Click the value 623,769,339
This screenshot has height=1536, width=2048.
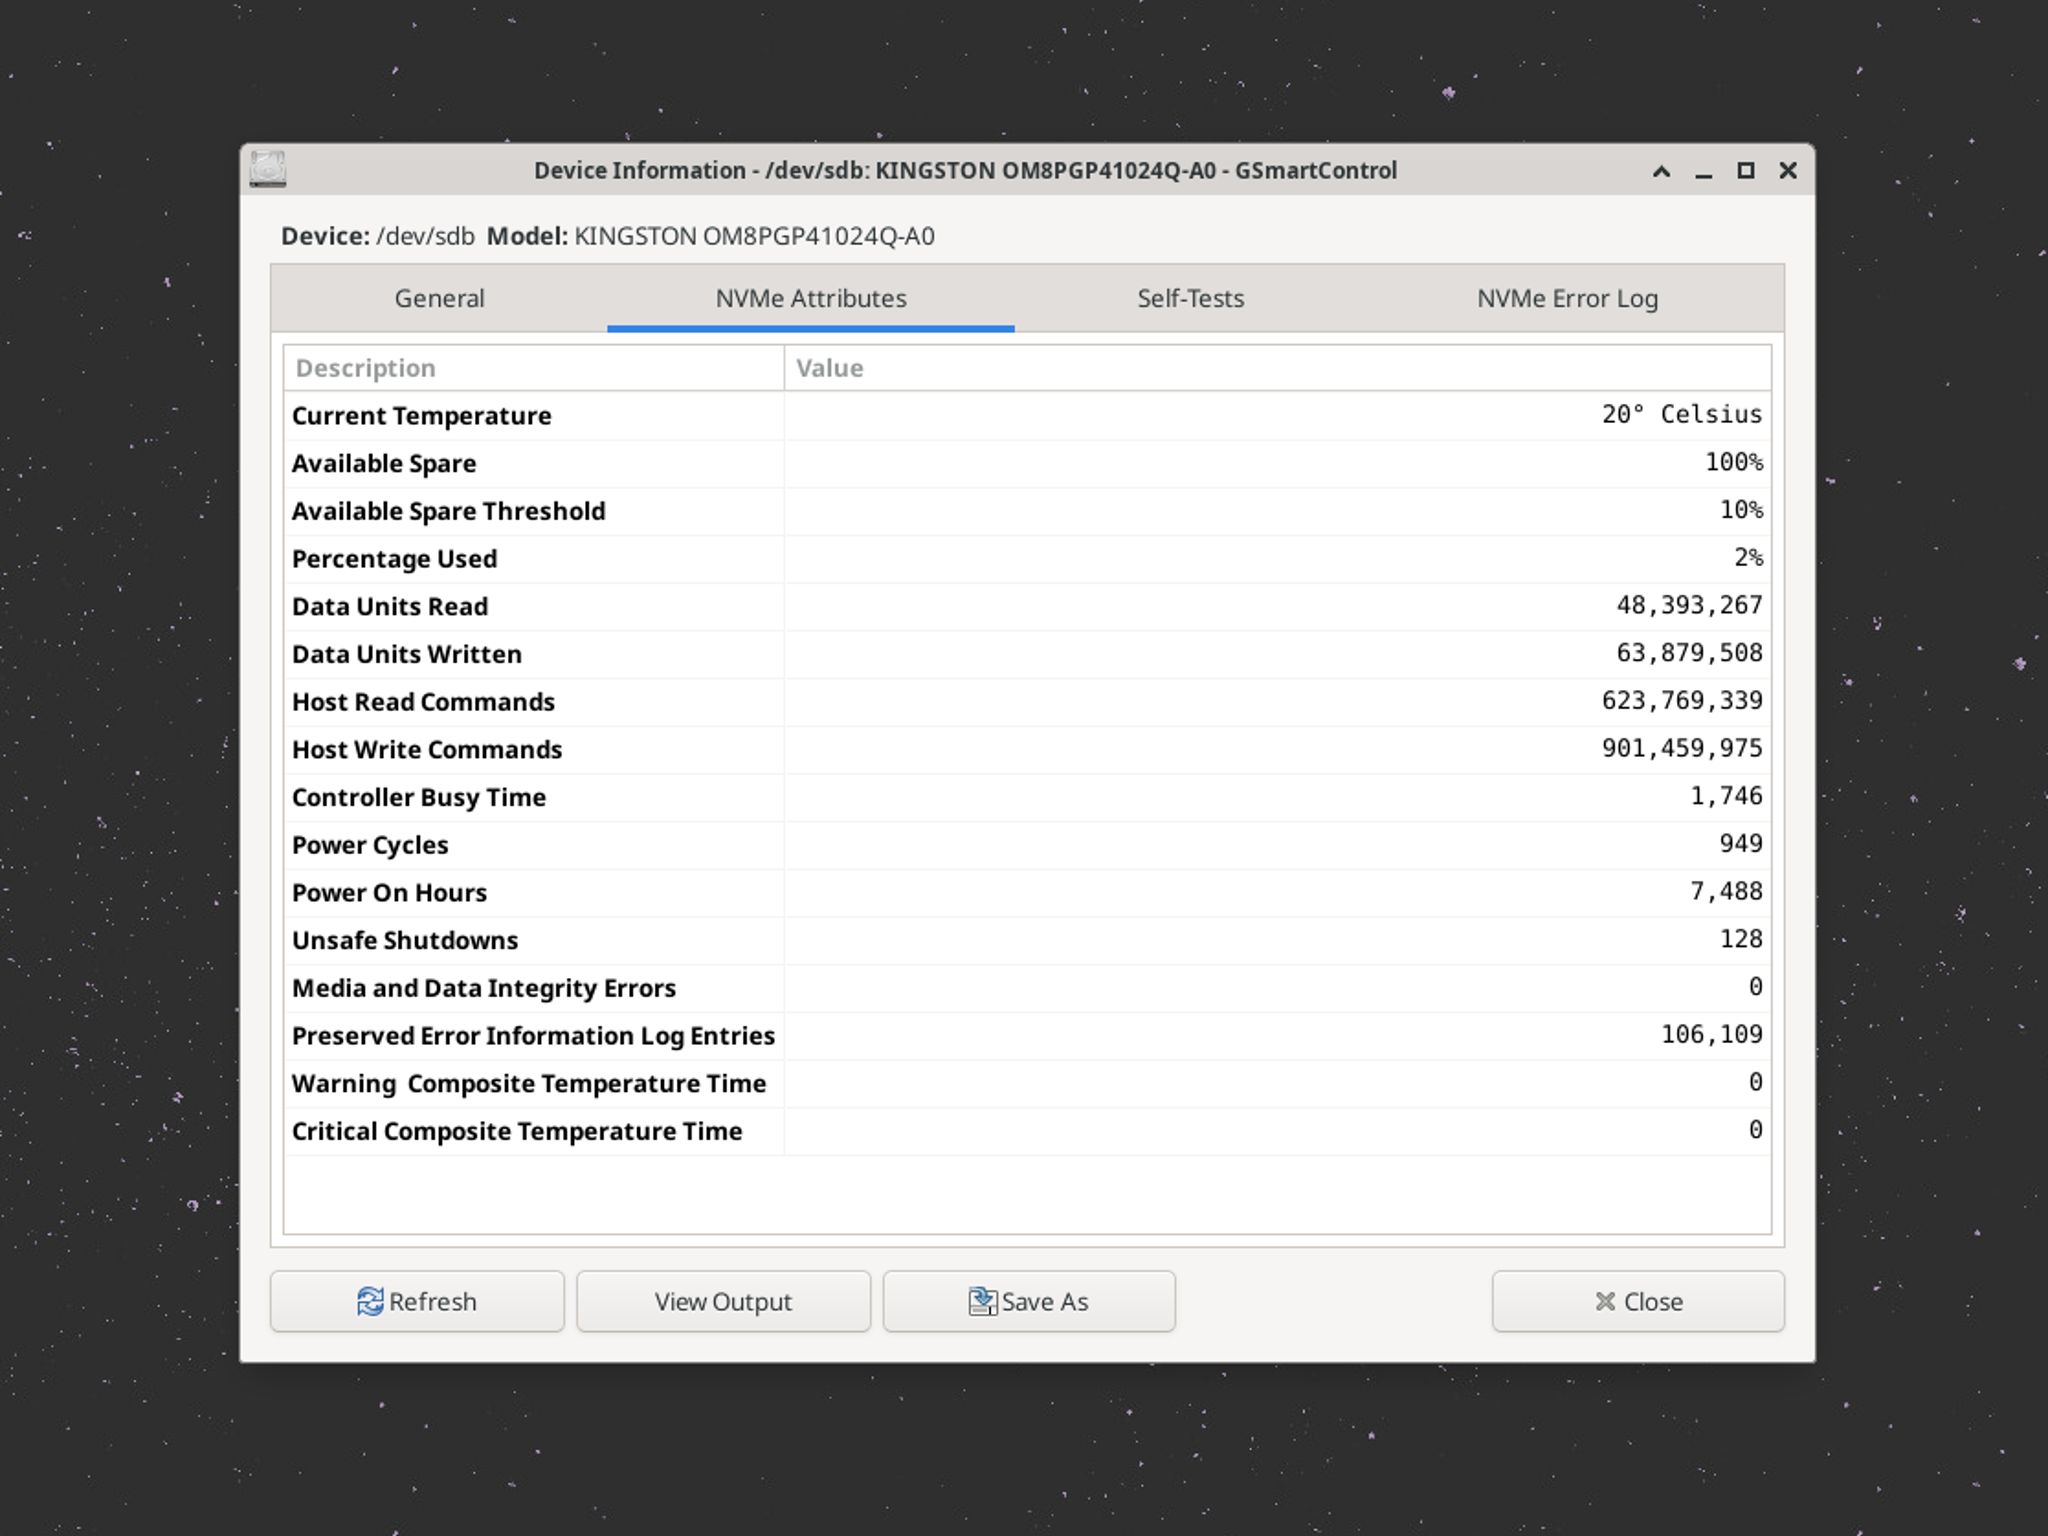tap(1682, 701)
